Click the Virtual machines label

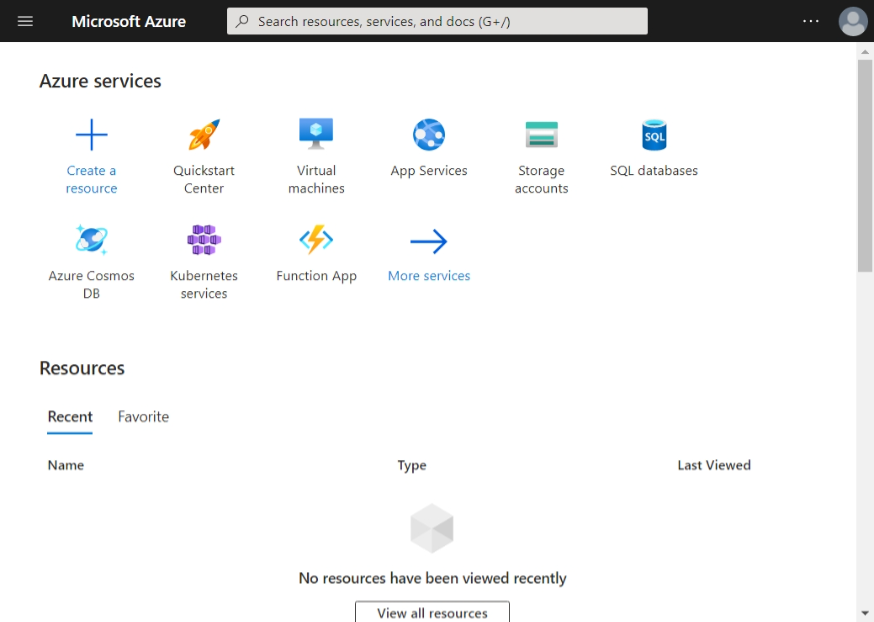click(x=316, y=179)
